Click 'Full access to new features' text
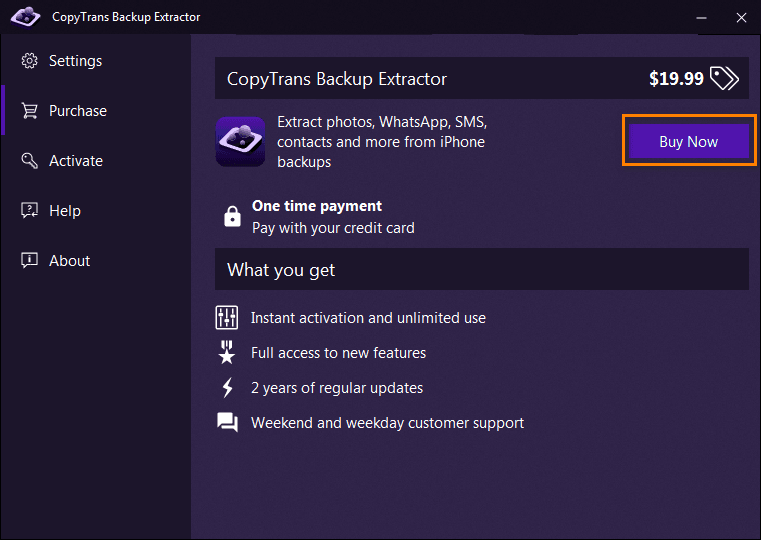761x540 pixels. click(338, 353)
